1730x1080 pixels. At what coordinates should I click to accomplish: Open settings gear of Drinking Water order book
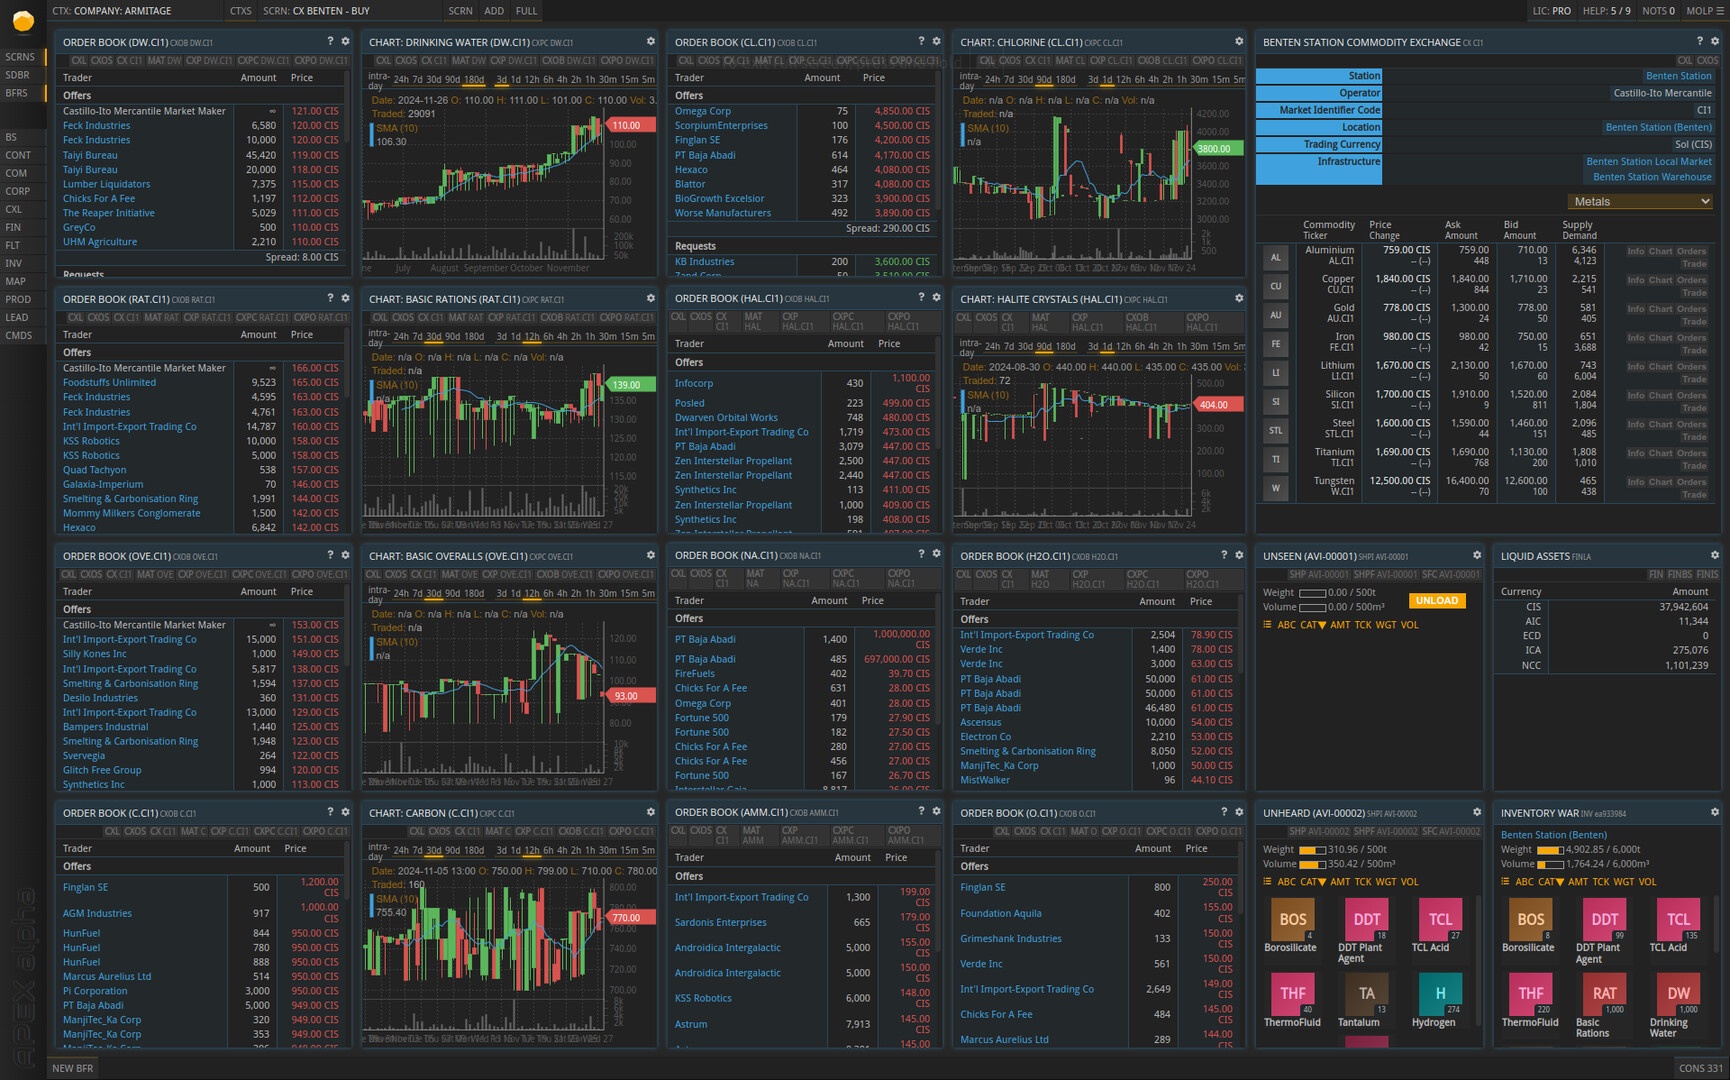[345, 41]
